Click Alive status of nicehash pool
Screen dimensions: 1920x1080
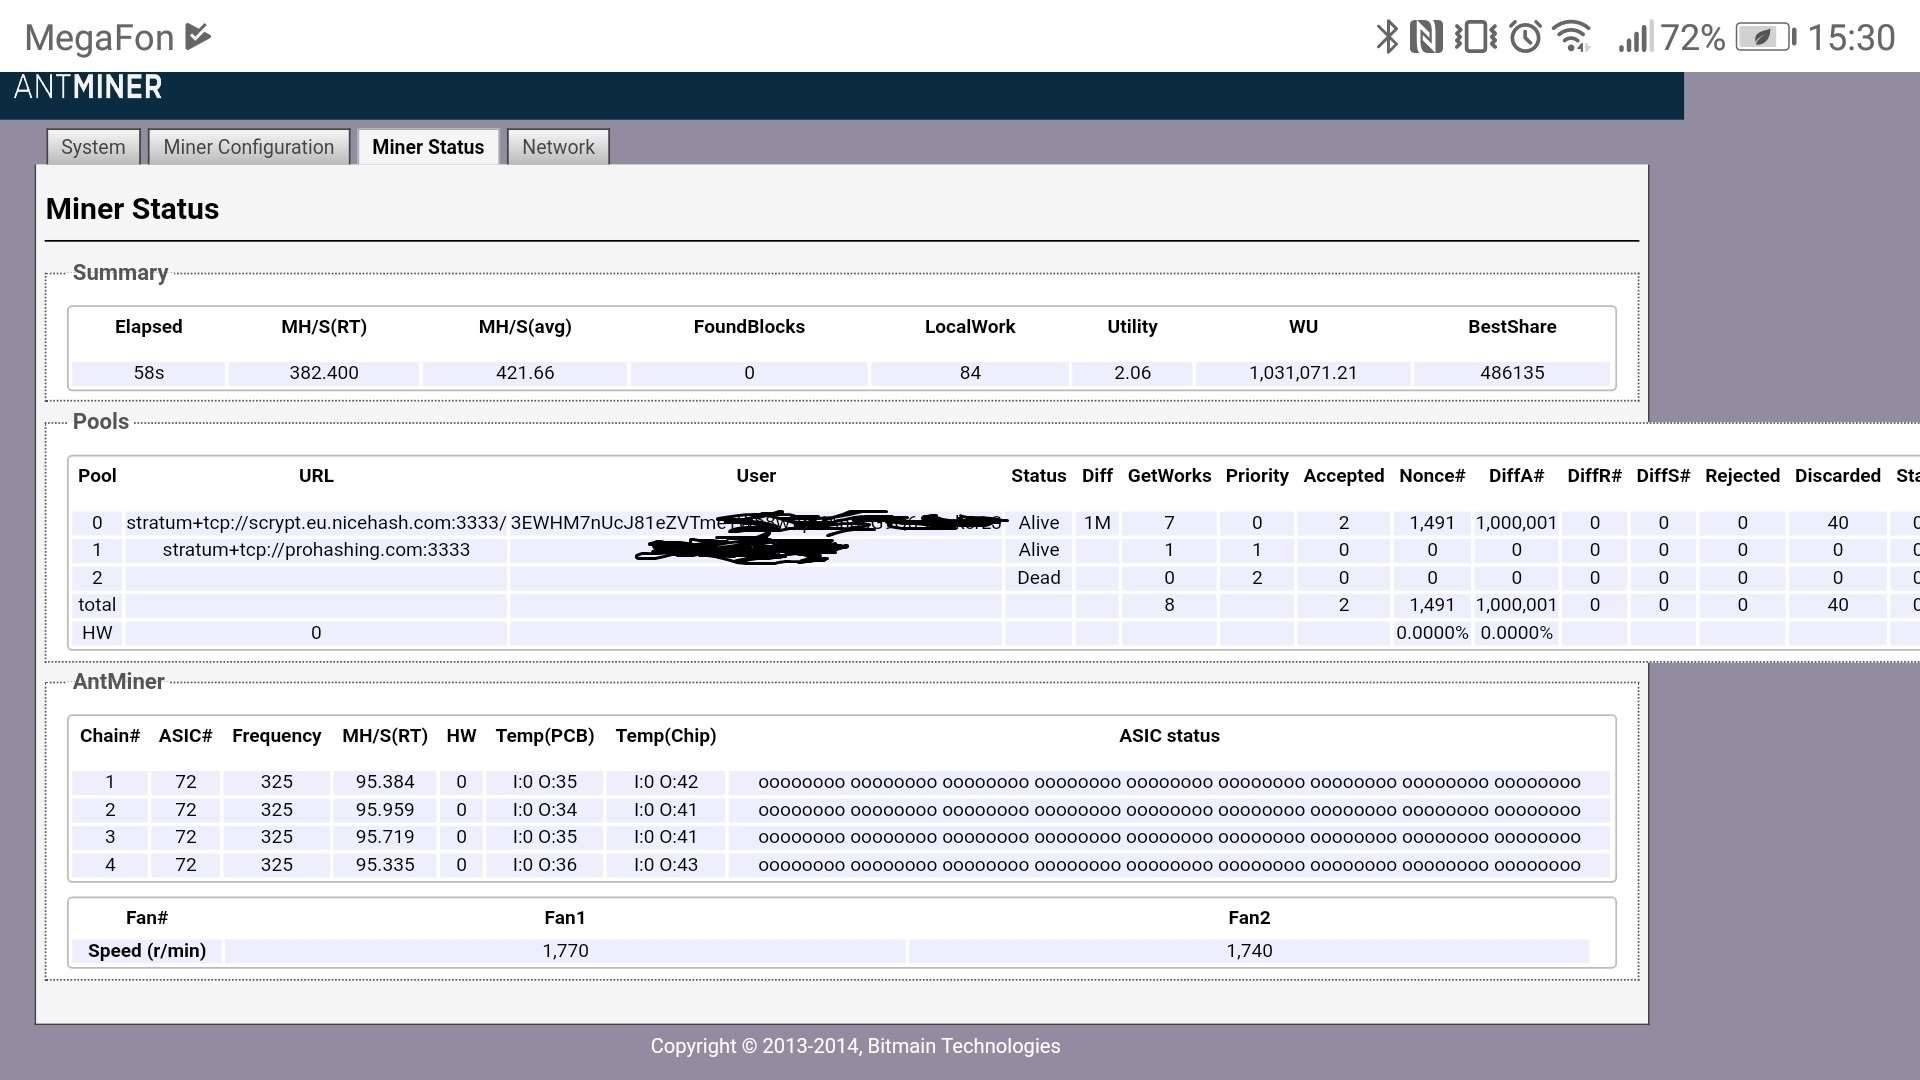tap(1039, 523)
